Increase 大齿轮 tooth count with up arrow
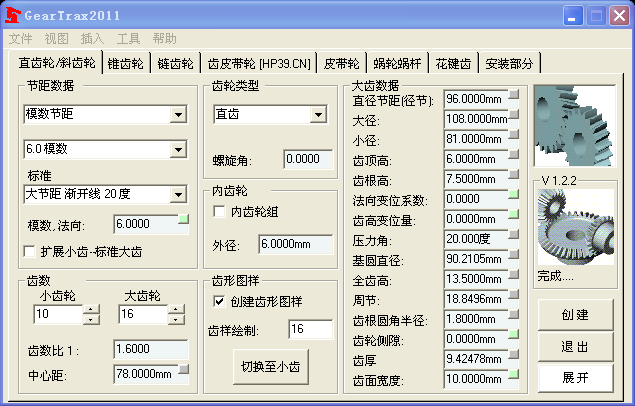 pos(176,310)
